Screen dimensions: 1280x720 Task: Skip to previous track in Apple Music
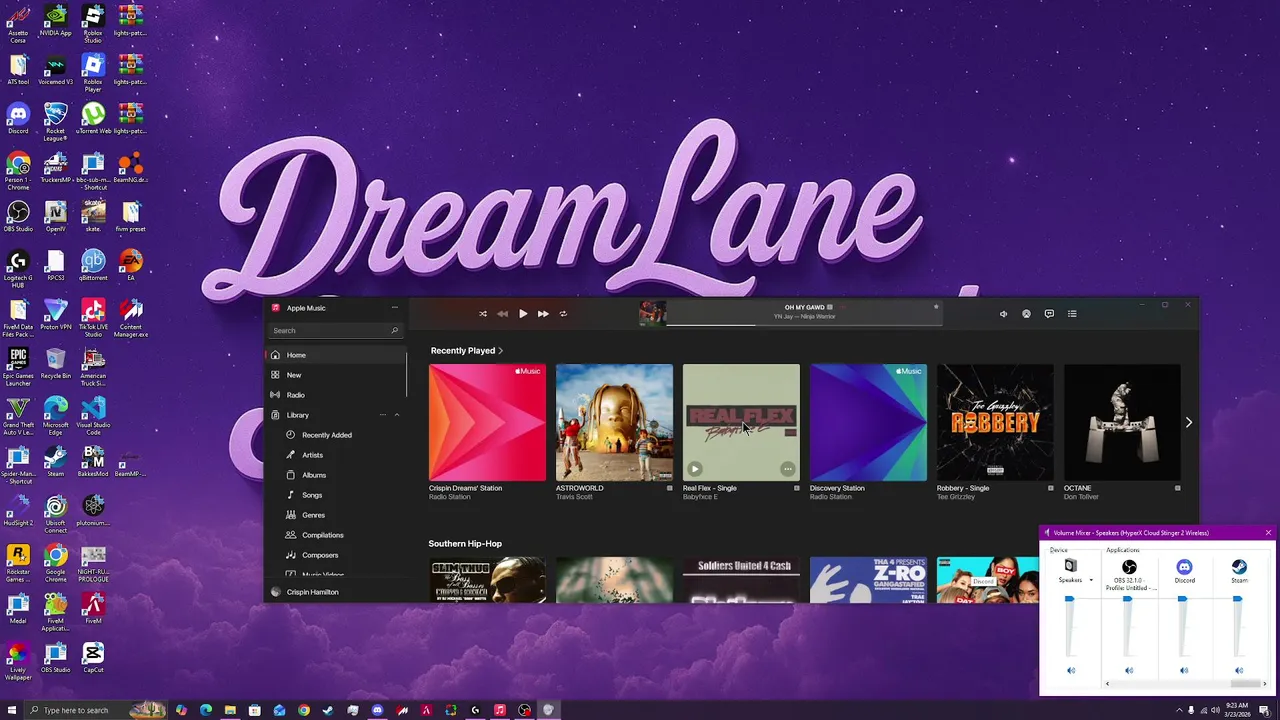click(x=503, y=314)
